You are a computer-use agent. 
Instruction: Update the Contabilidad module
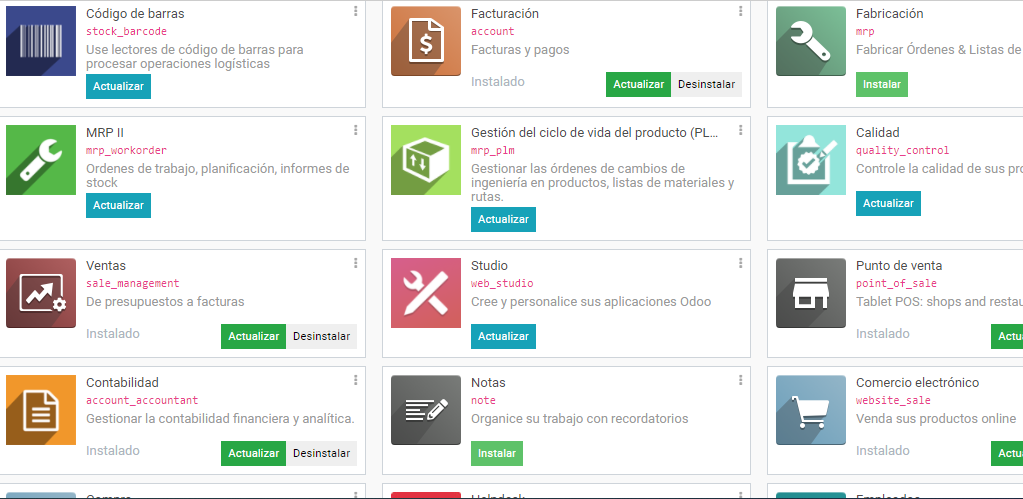tap(253, 453)
